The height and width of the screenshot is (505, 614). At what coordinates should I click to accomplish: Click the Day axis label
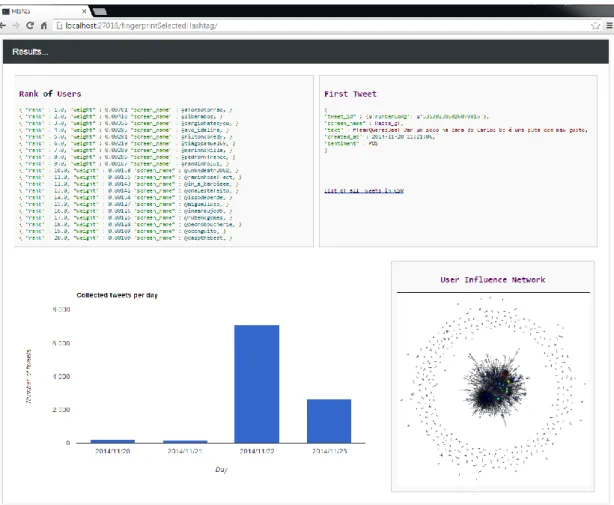[x=221, y=469]
